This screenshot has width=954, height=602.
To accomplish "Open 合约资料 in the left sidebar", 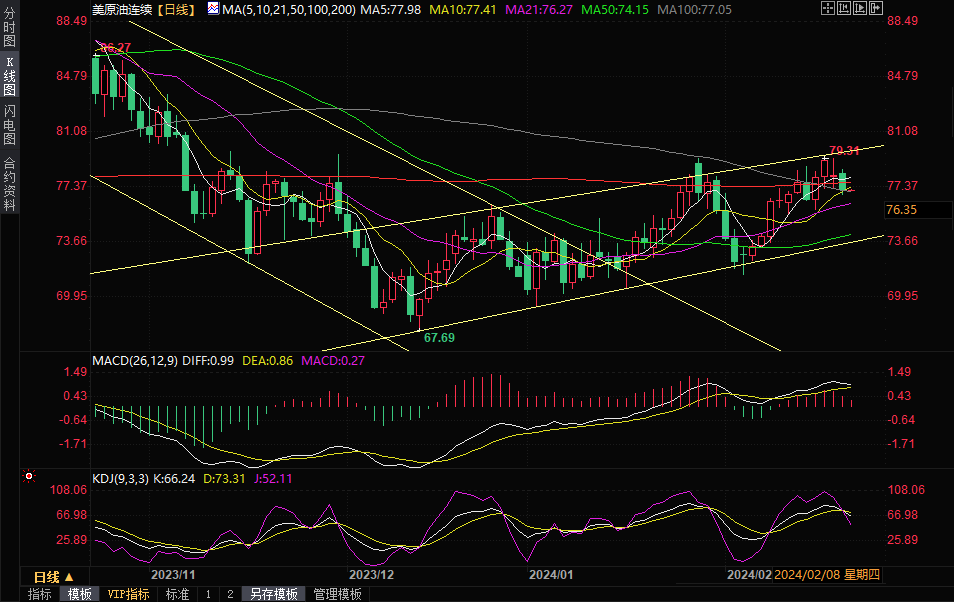I will pyautogui.click(x=10, y=183).
